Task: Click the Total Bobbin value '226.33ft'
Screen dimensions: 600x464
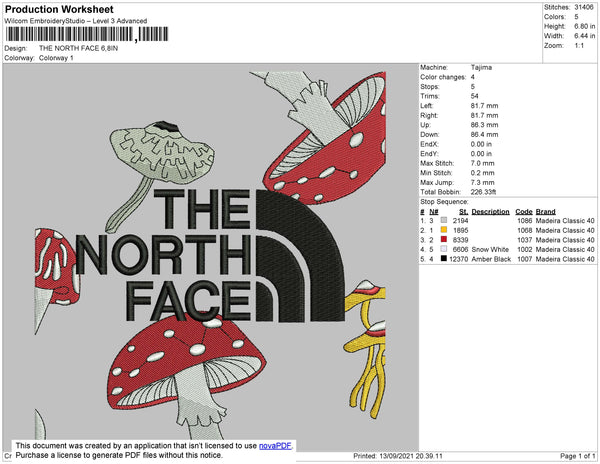Action: [x=483, y=192]
